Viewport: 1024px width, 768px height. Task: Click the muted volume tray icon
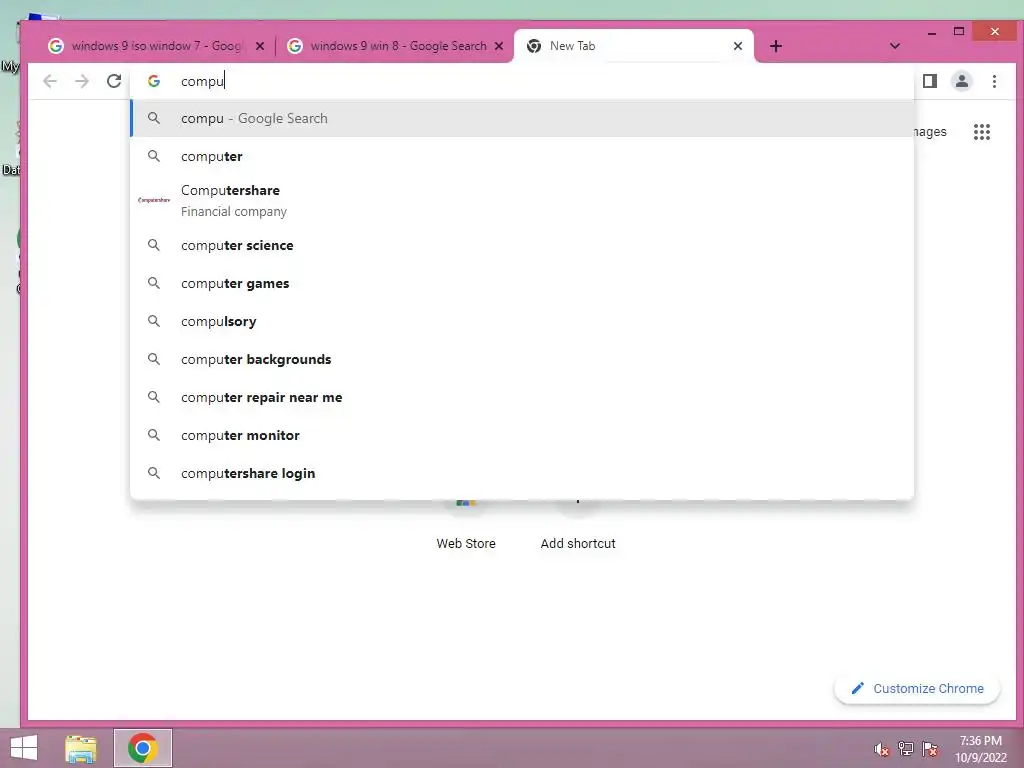pos(882,749)
